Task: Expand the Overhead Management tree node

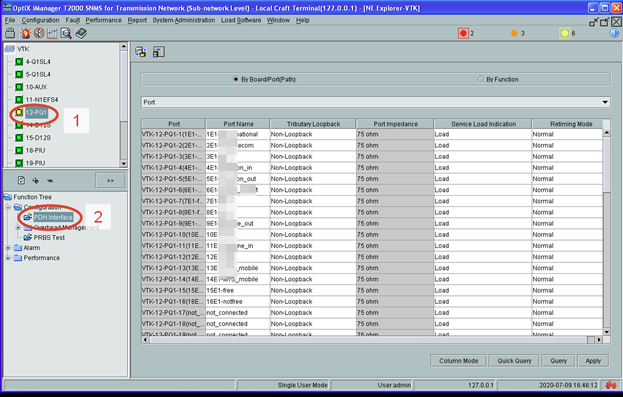Action: (18, 227)
